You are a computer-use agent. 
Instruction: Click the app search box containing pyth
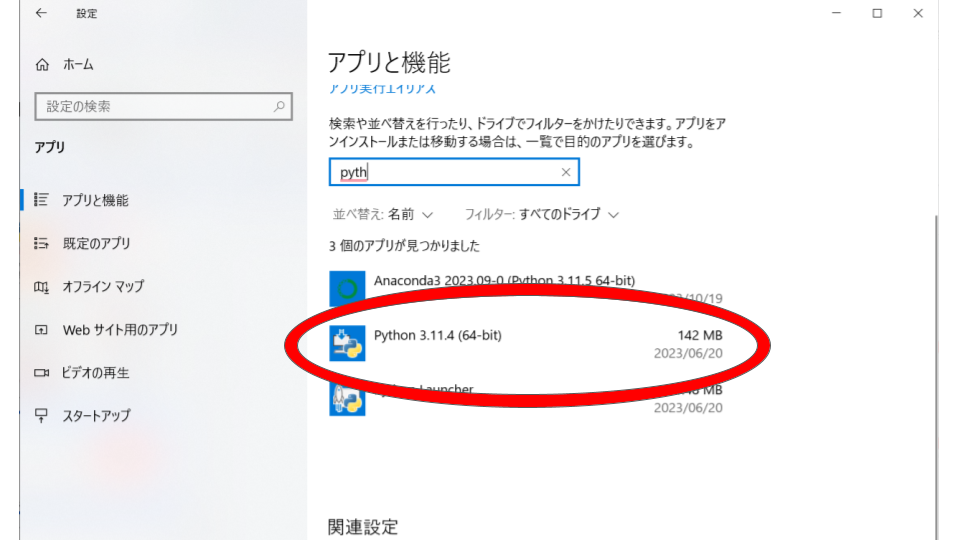454,172
